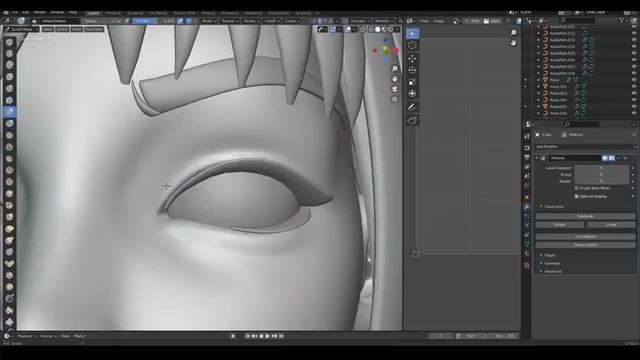Open the Render properties tab icon
This screenshot has width=640, height=360.
click(527, 148)
